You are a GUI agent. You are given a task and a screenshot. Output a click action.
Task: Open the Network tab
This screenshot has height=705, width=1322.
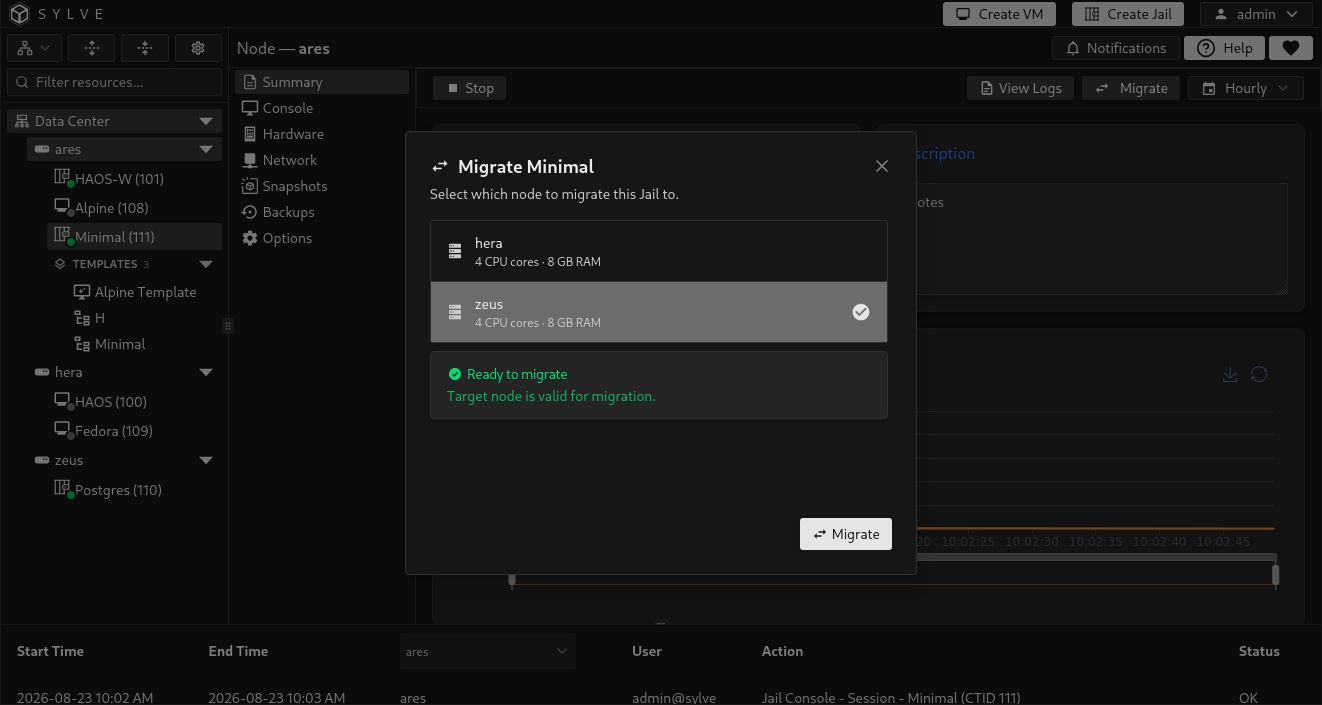[322, 160]
